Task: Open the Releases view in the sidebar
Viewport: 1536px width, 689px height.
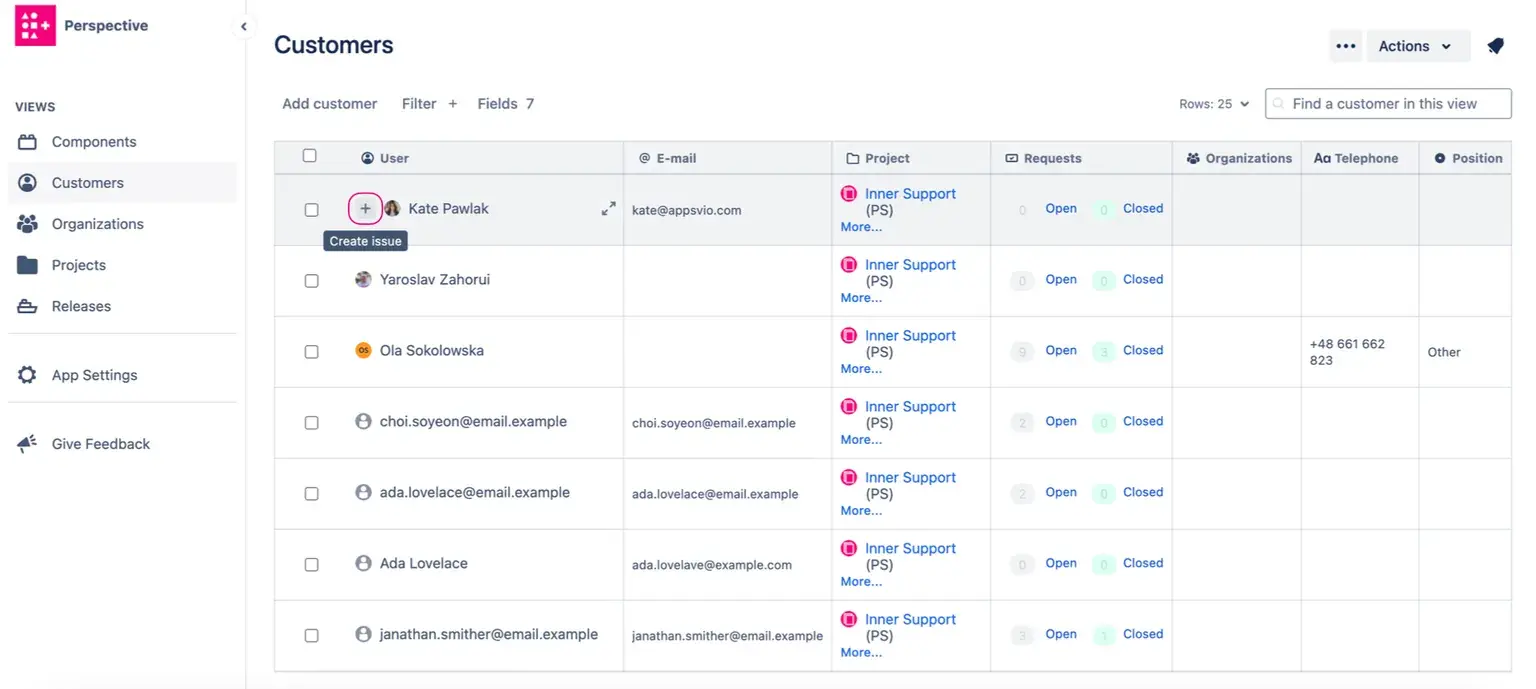Action: 80,306
